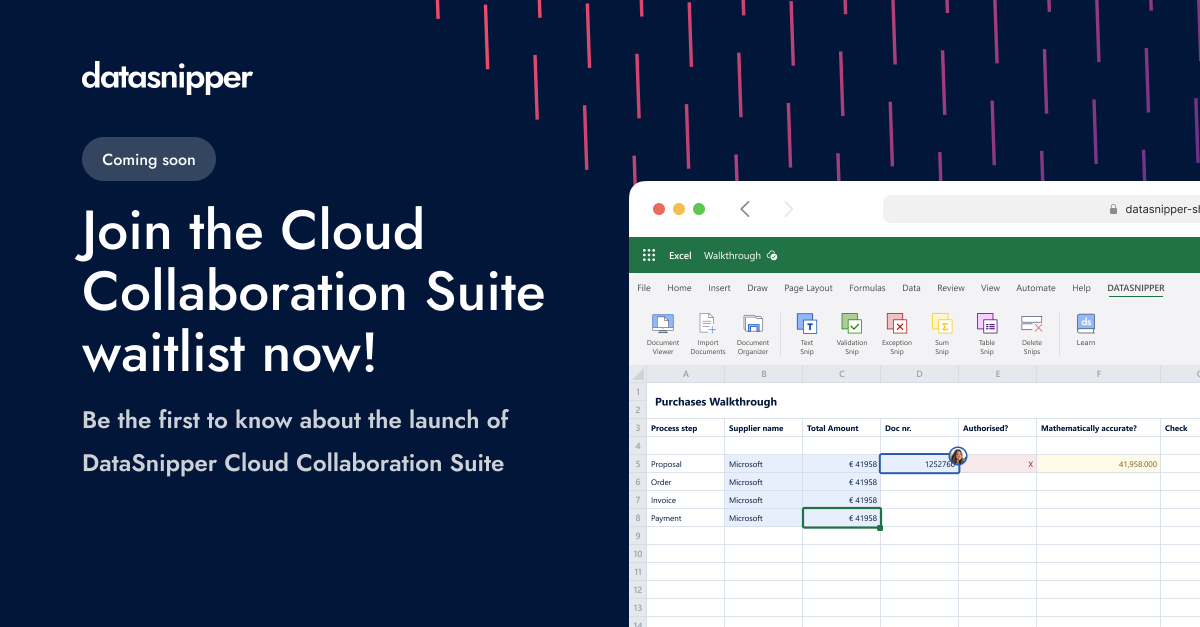Open the Page Layout tab
Viewport: 1200px width, 627px height.
click(x=808, y=288)
